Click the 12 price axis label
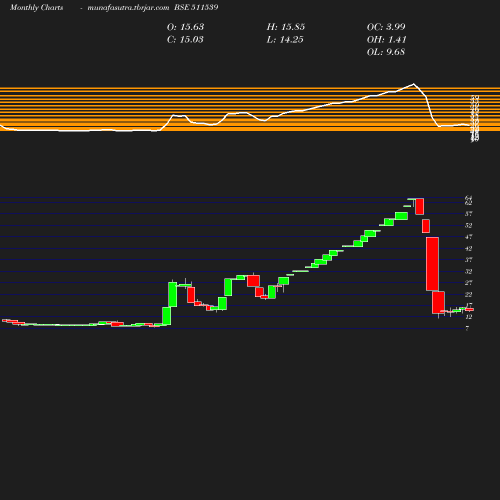This screenshot has width=500, height=500. pos(469,317)
